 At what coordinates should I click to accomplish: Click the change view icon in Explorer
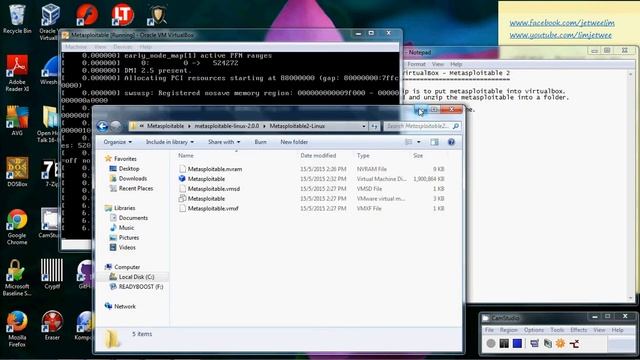click(x=409, y=142)
